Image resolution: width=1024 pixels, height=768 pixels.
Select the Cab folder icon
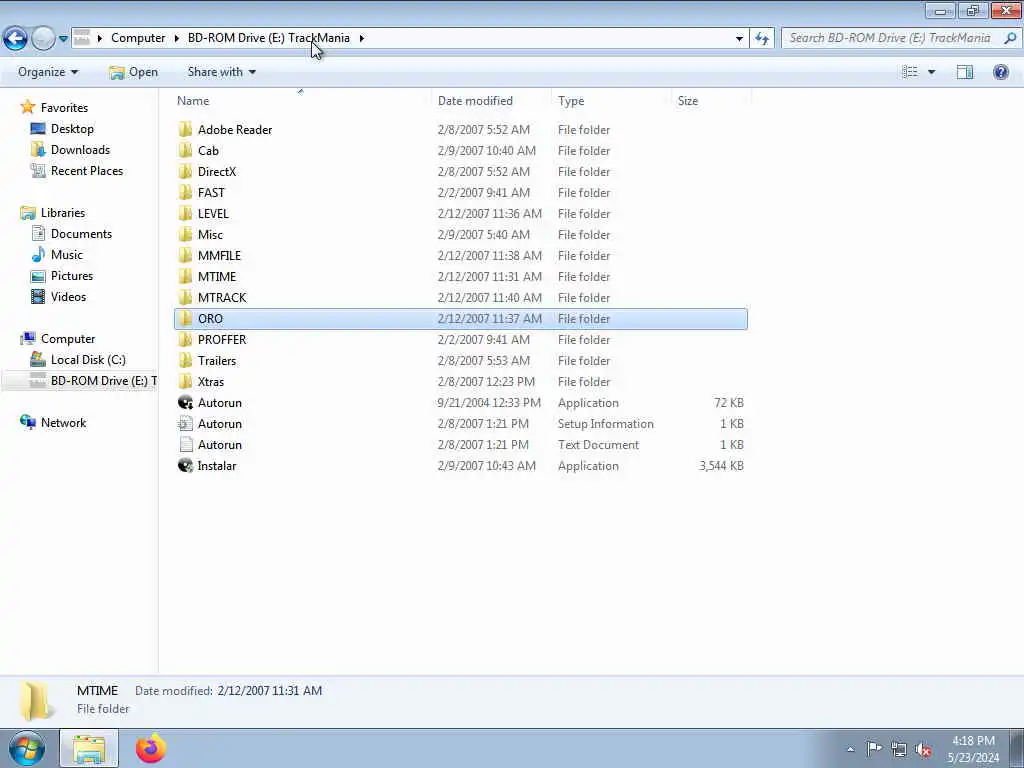pos(185,150)
